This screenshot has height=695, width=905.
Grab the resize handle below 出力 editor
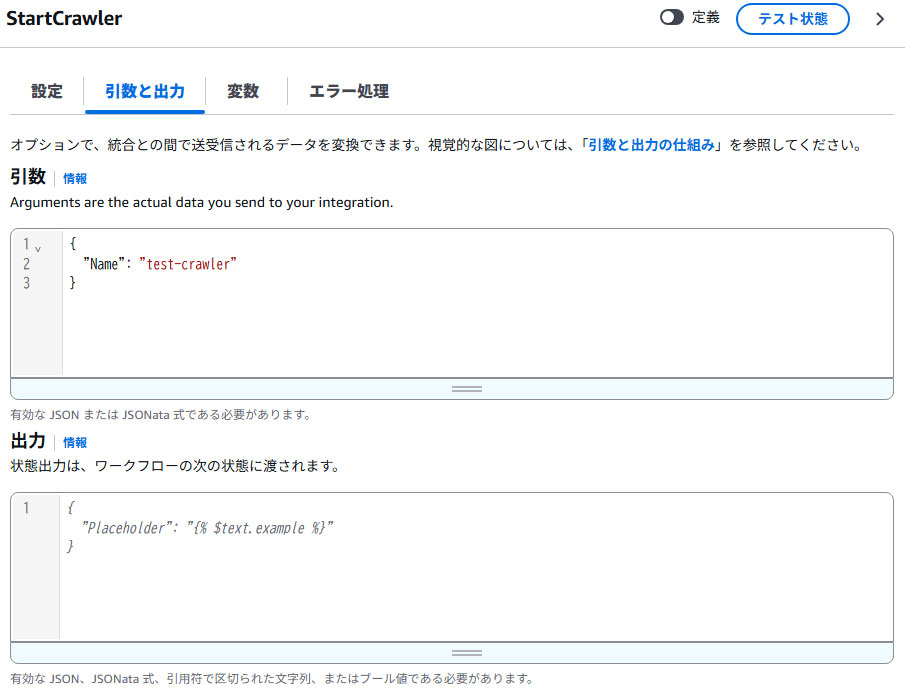pyautogui.click(x=467, y=653)
